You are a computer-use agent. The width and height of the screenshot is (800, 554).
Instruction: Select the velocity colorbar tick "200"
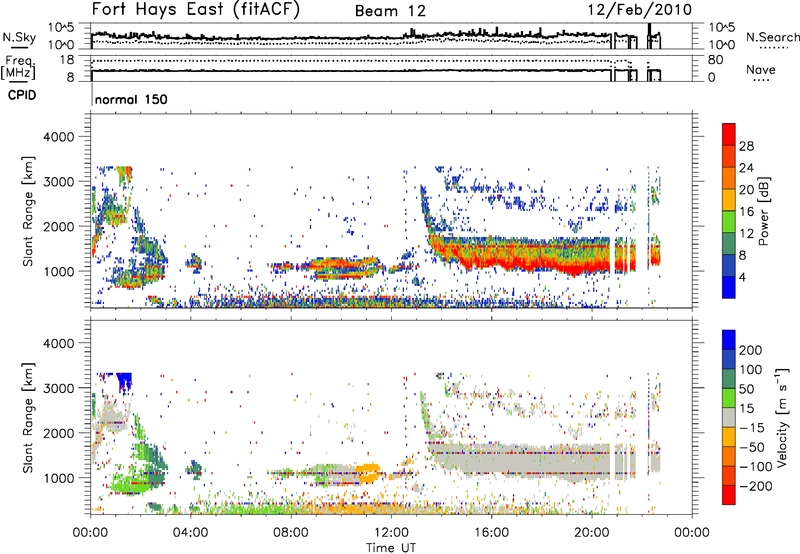coord(751,350)
